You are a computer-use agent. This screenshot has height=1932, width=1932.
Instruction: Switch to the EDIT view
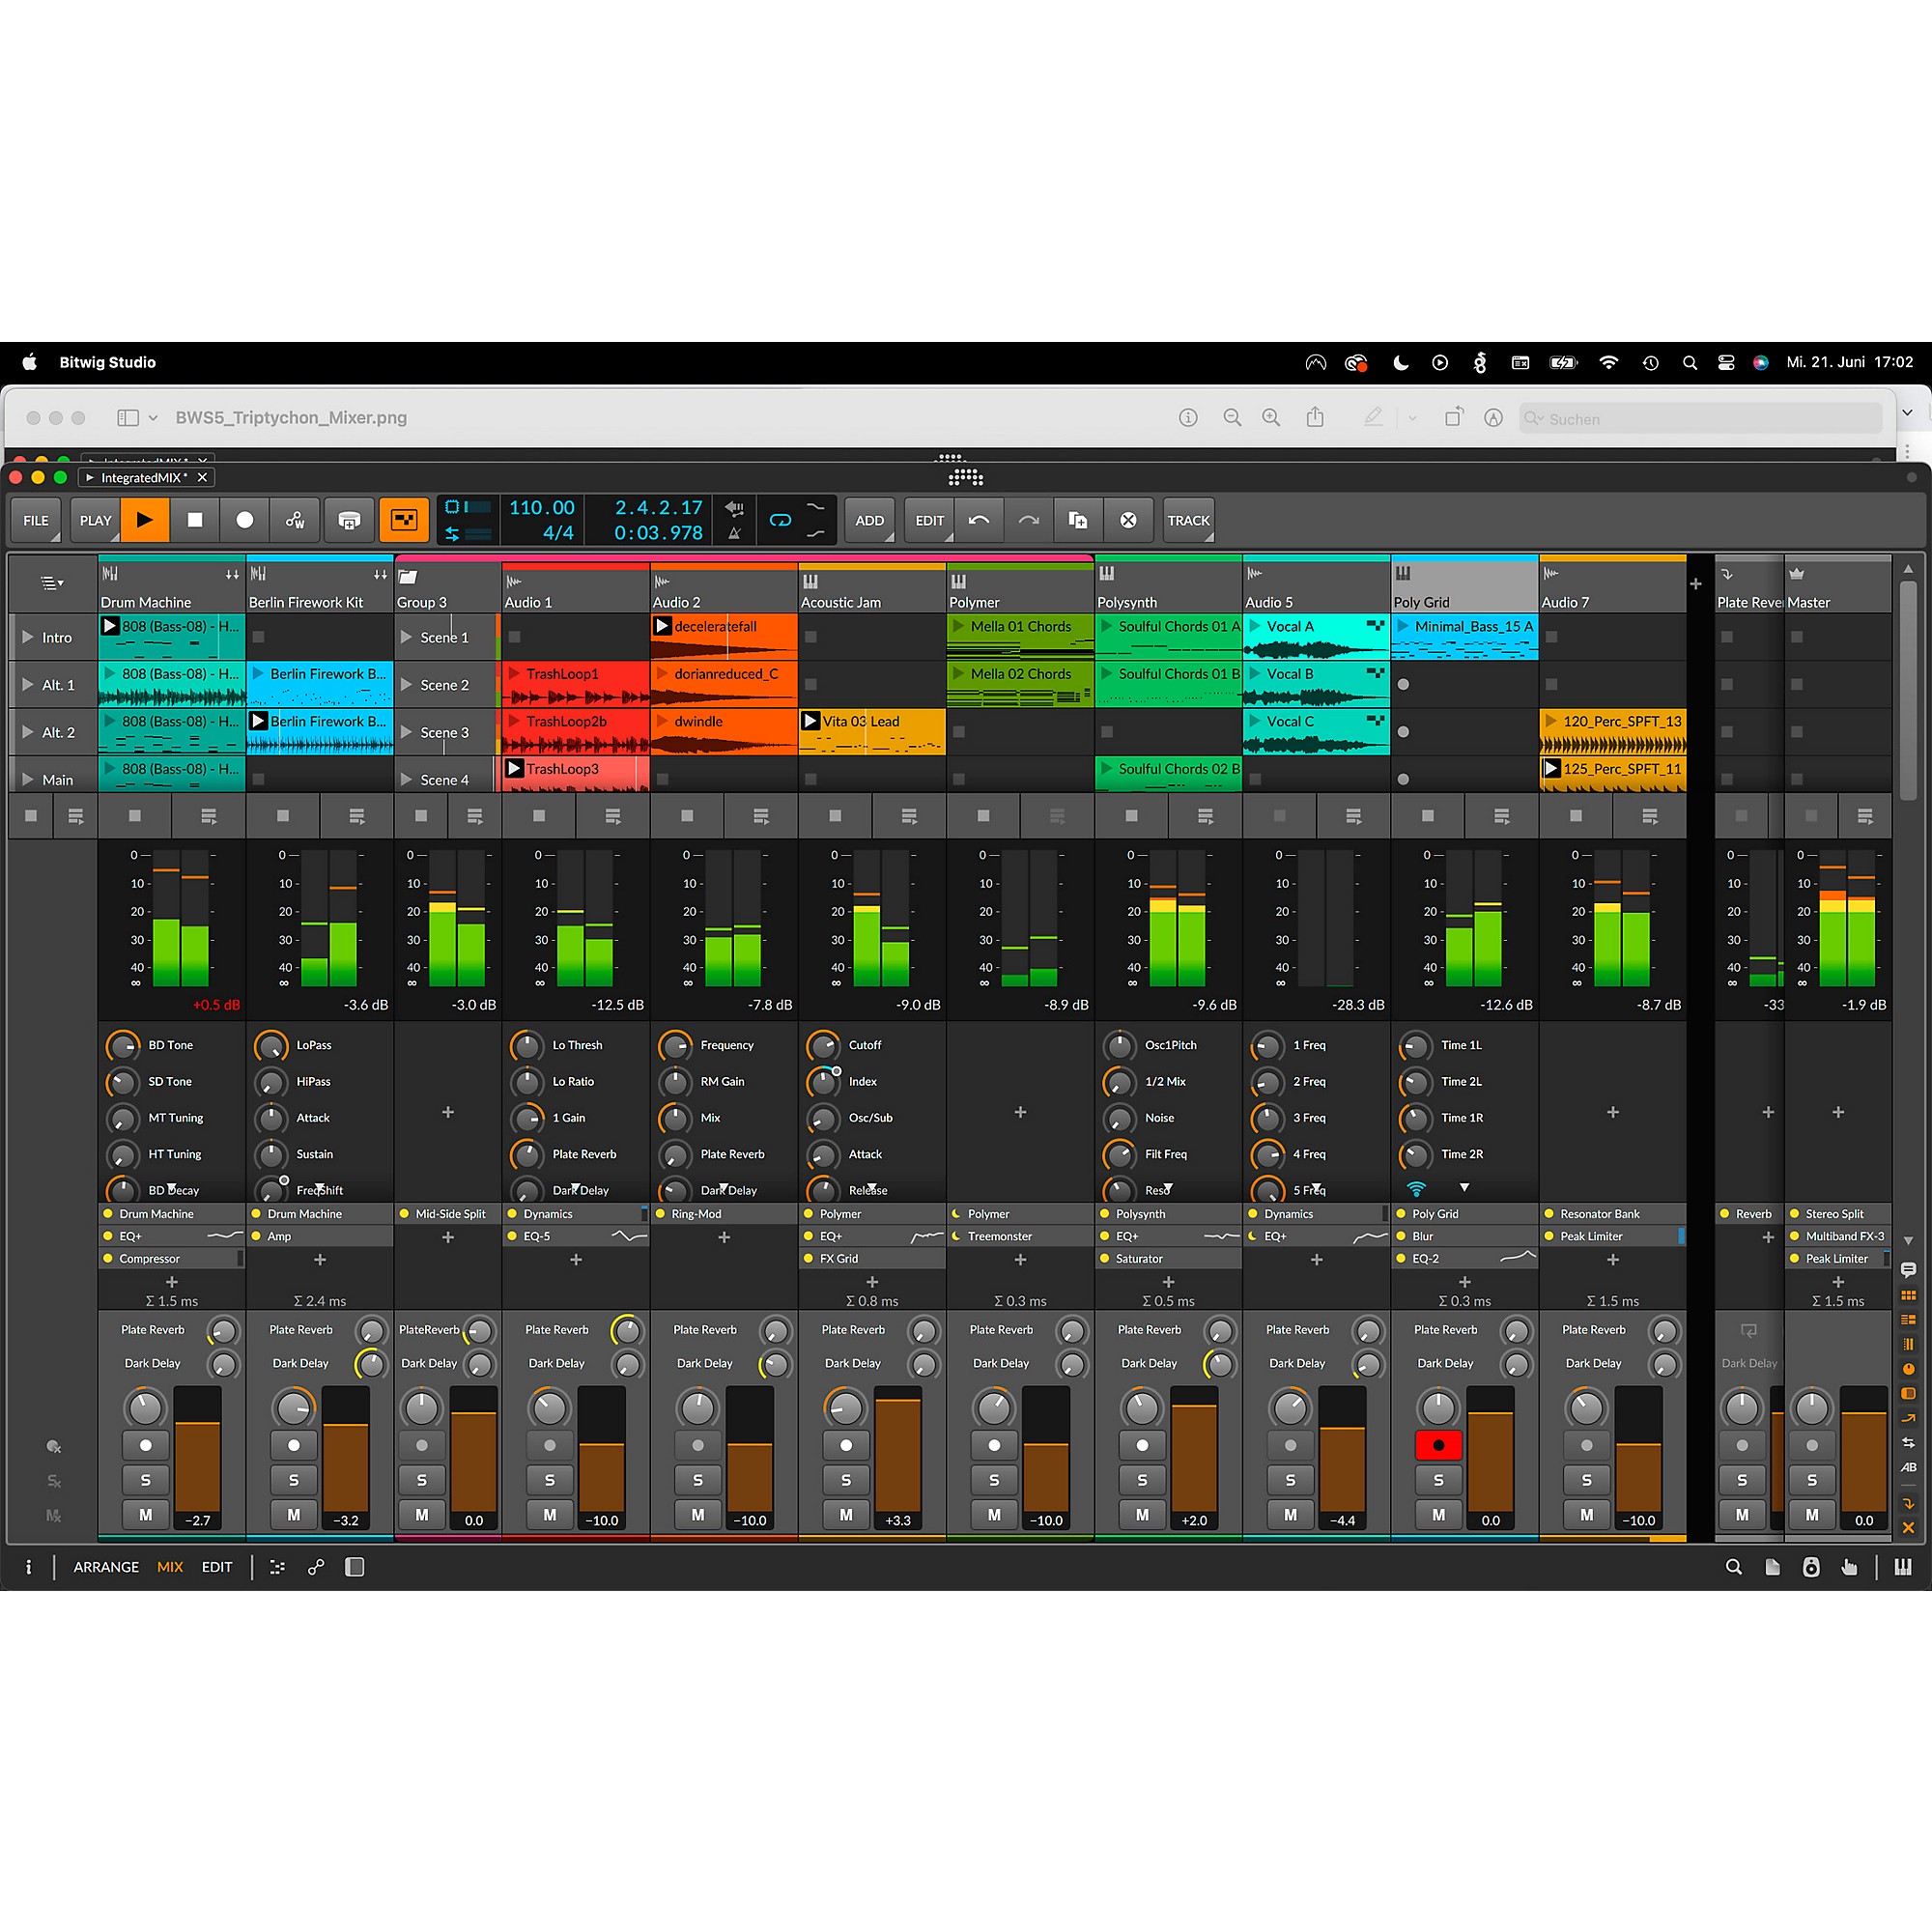[x=217, y=1567]
